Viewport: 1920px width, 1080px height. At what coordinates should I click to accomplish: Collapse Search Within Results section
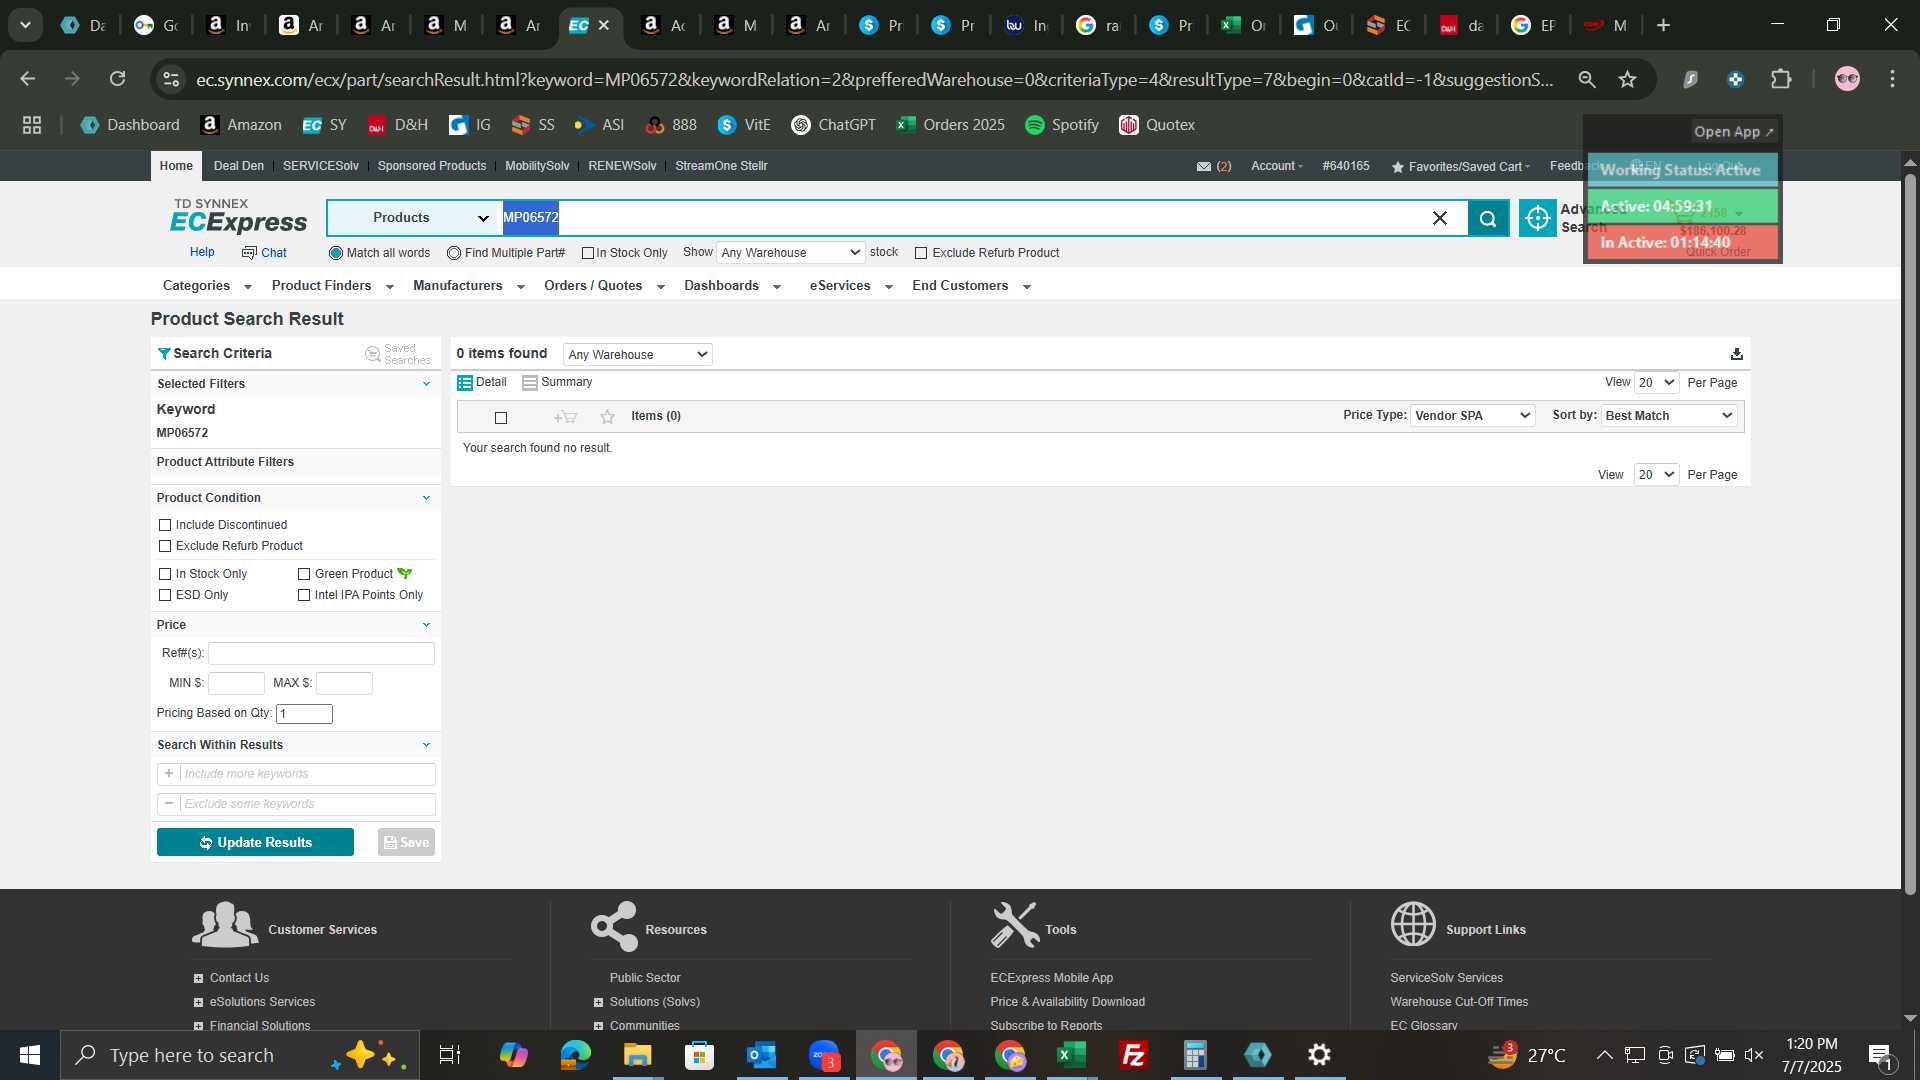tap(426, 745)
